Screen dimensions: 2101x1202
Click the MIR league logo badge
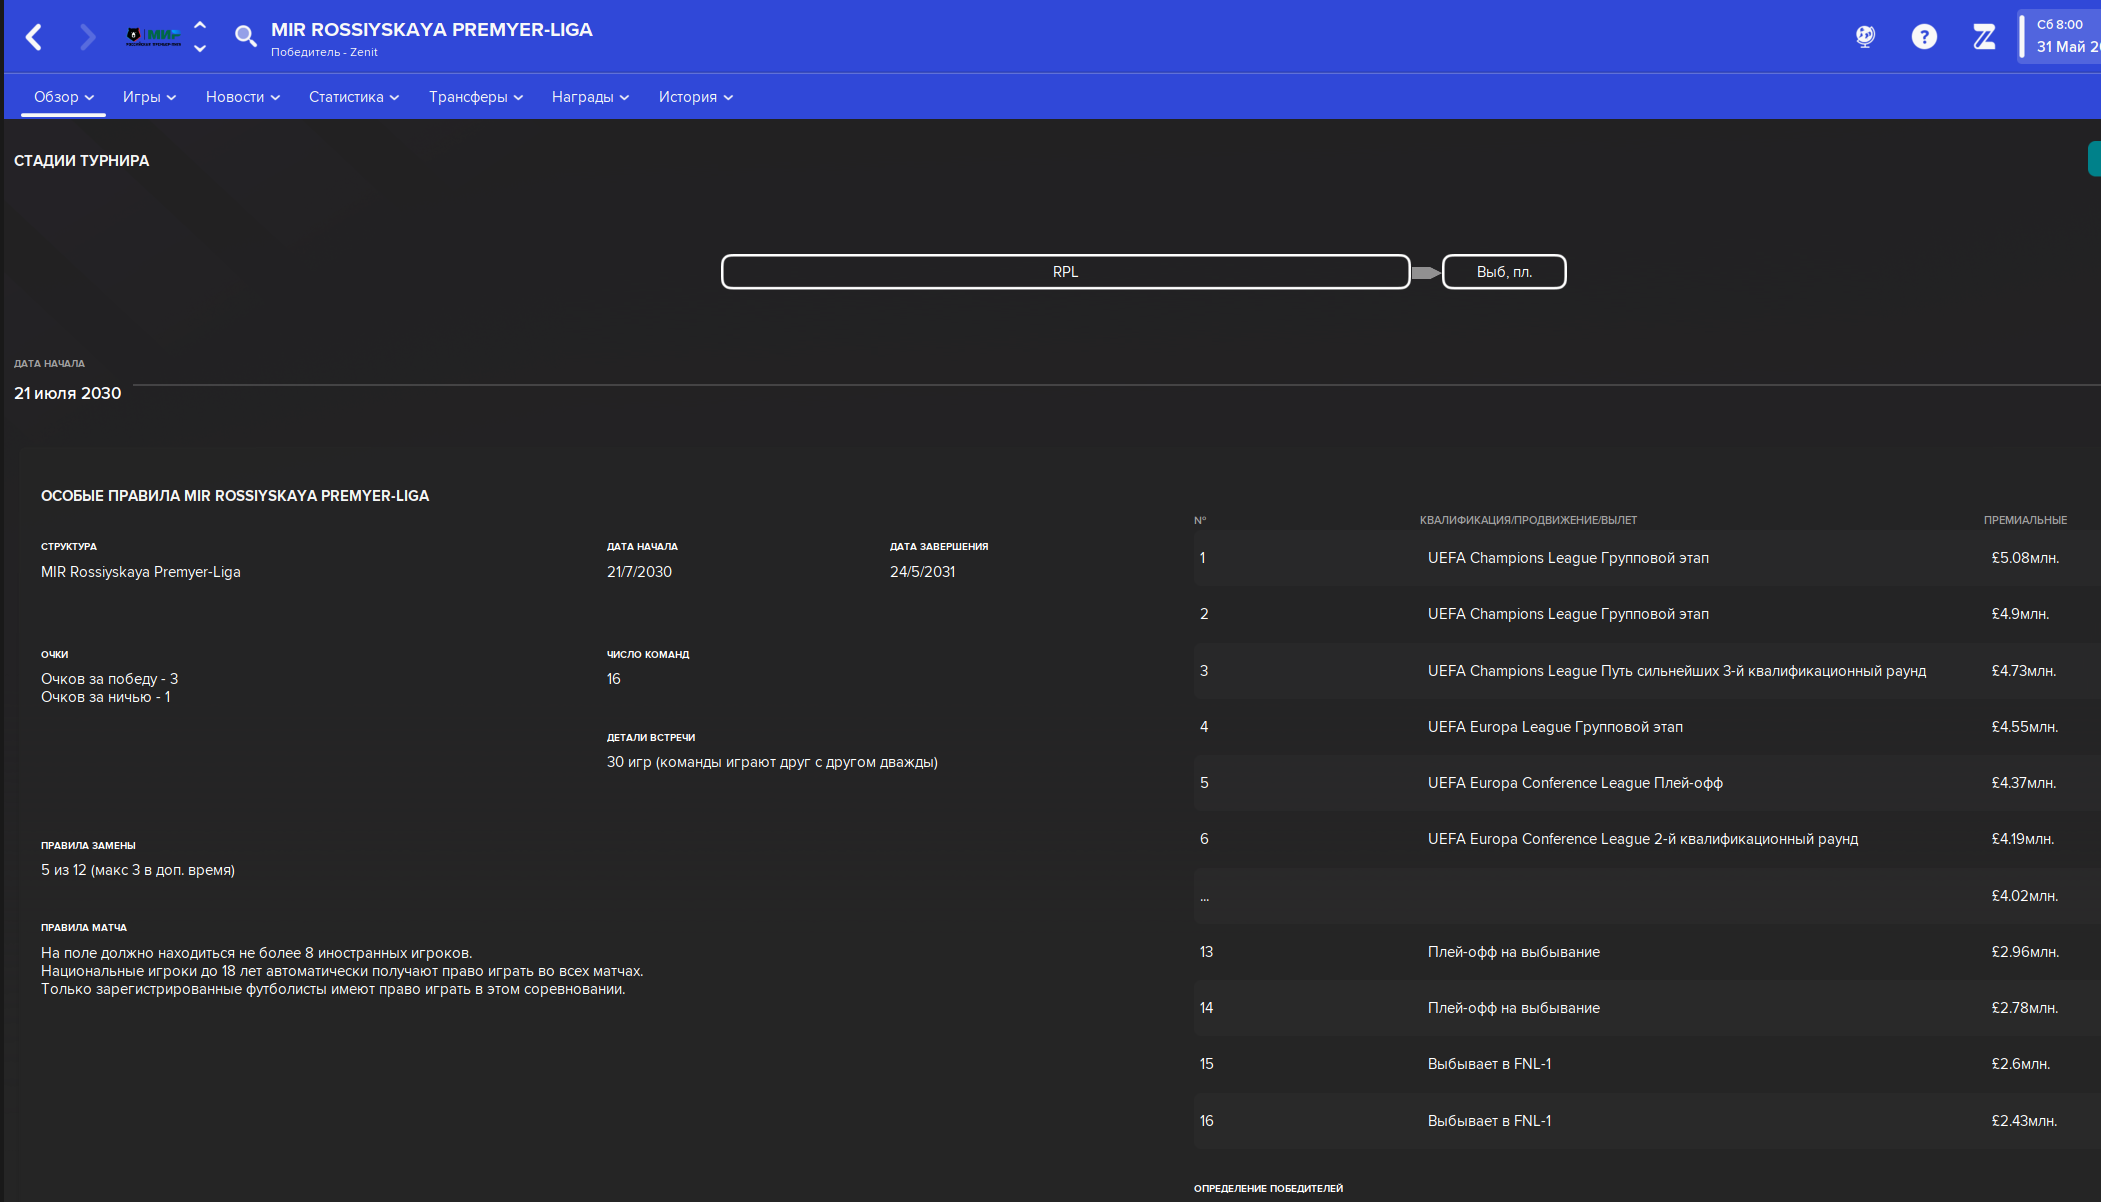tap(153, 37)
